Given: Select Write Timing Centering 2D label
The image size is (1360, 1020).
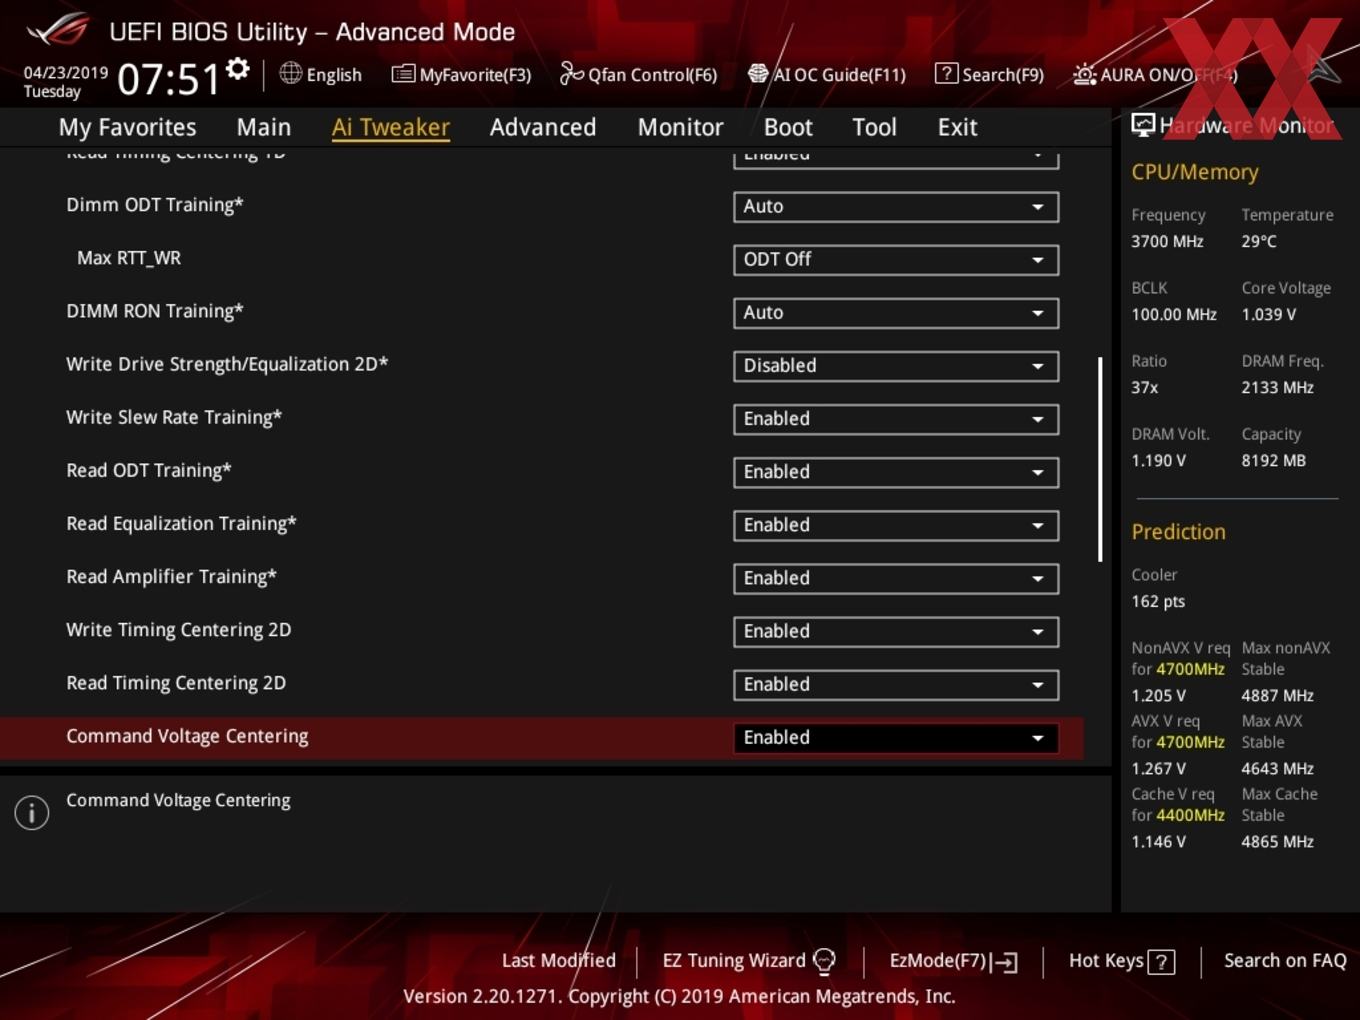Looking at the screenshot, I should (179, 630).
